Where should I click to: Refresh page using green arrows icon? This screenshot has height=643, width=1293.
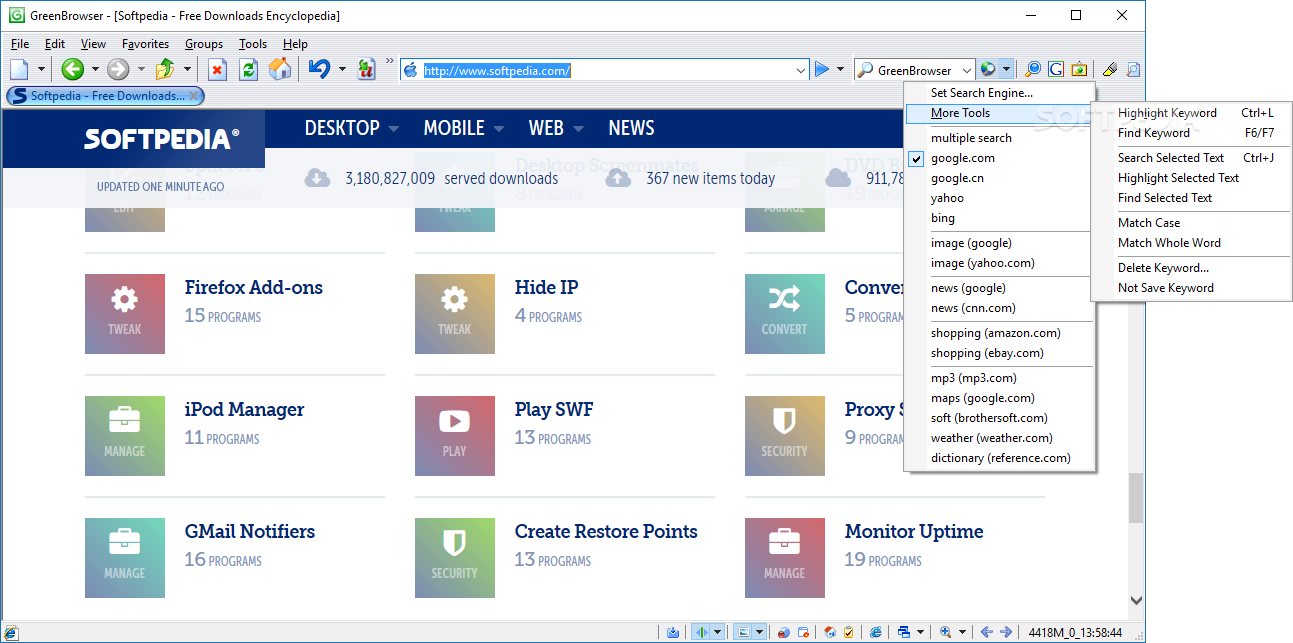(x=249, y=69)
